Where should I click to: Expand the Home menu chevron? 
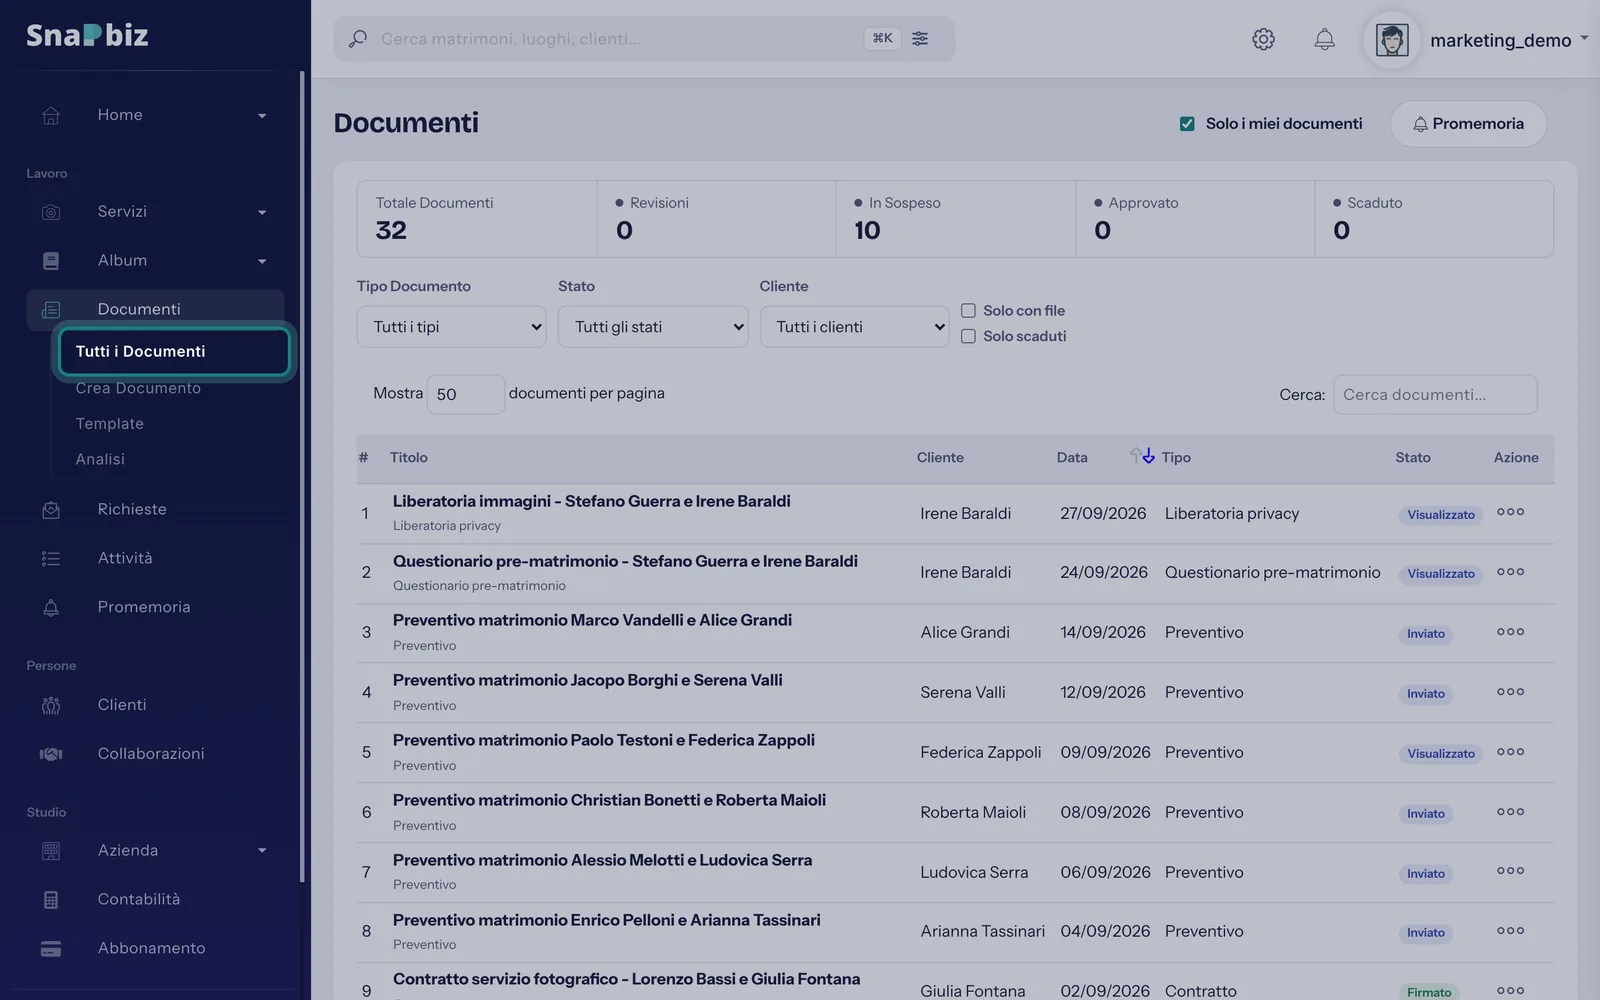pos(262,116)
